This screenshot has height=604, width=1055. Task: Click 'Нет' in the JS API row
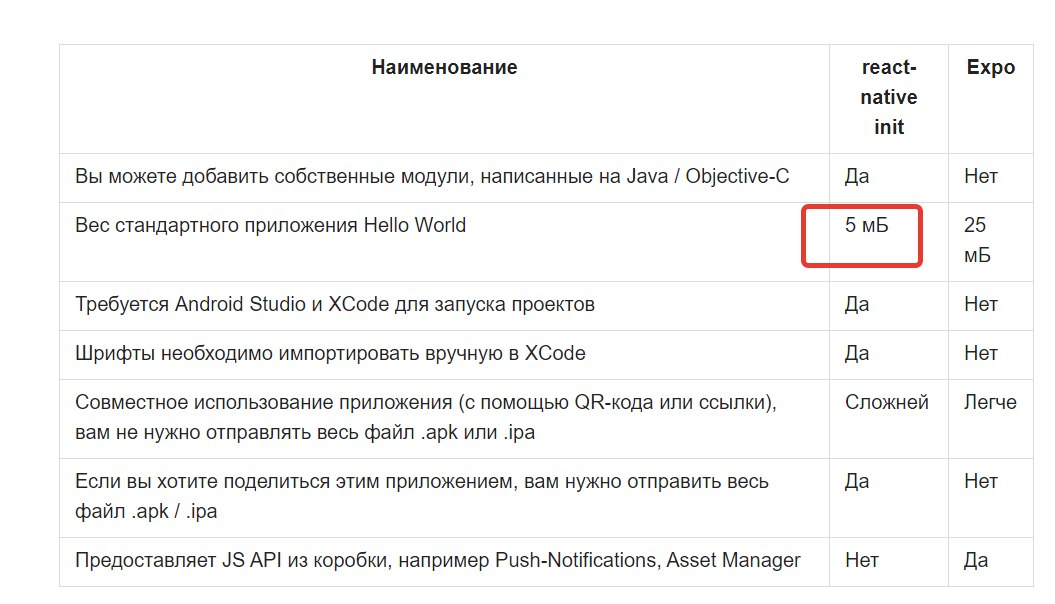tap(862, 560)
